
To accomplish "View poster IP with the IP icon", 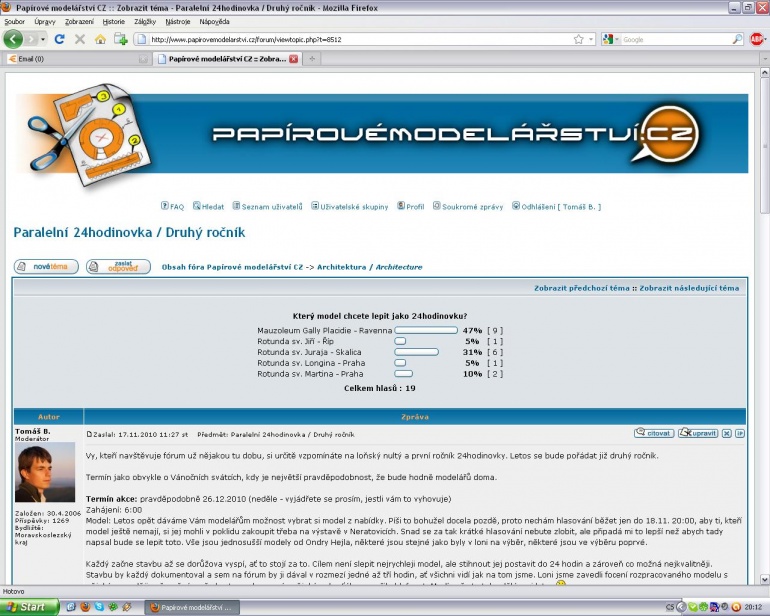I will pos(740,433).
